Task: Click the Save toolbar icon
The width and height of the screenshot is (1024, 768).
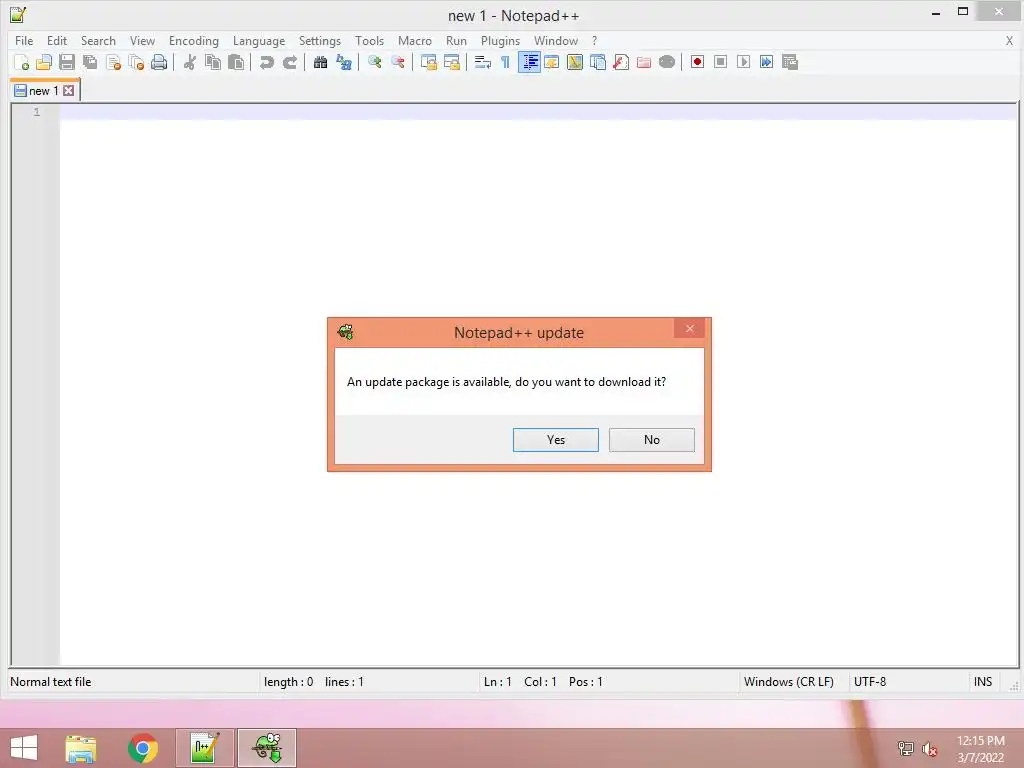Action: click(x=67, y=62)
